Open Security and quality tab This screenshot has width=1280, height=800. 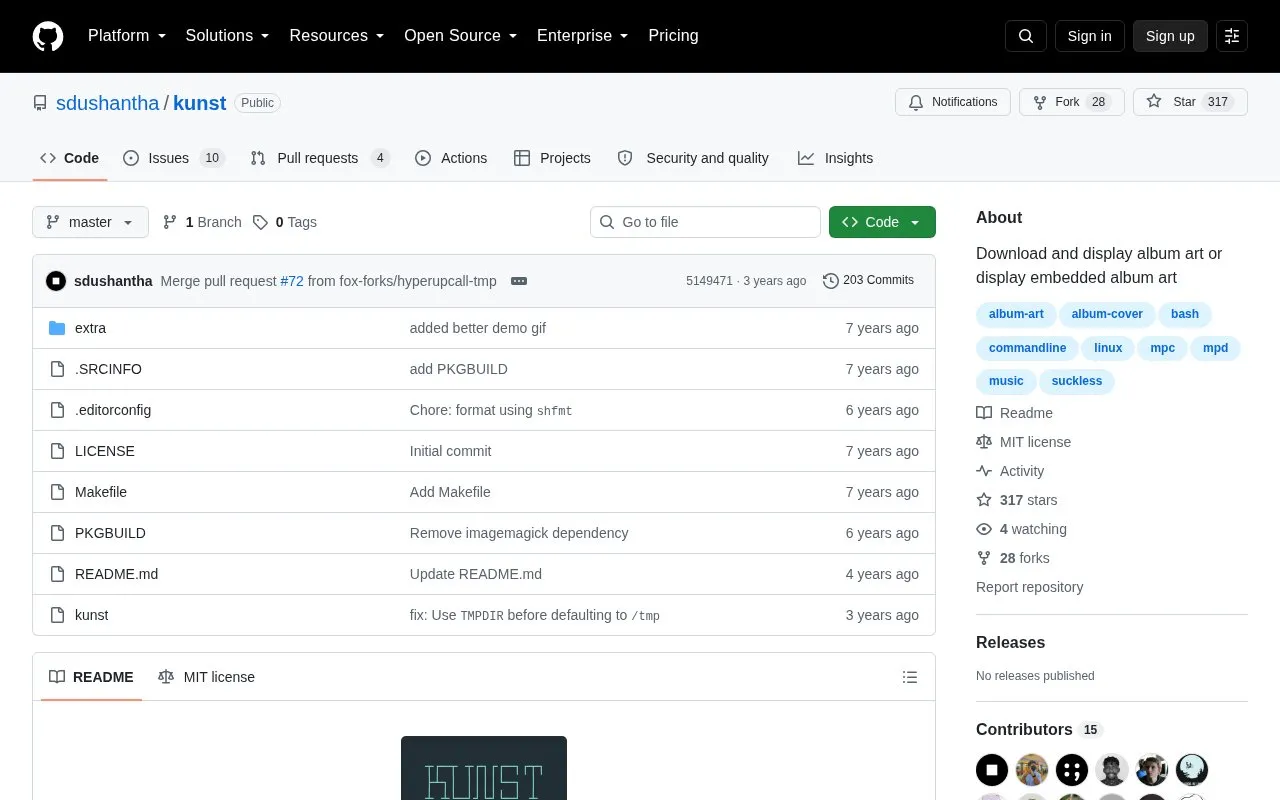point(694,158)
